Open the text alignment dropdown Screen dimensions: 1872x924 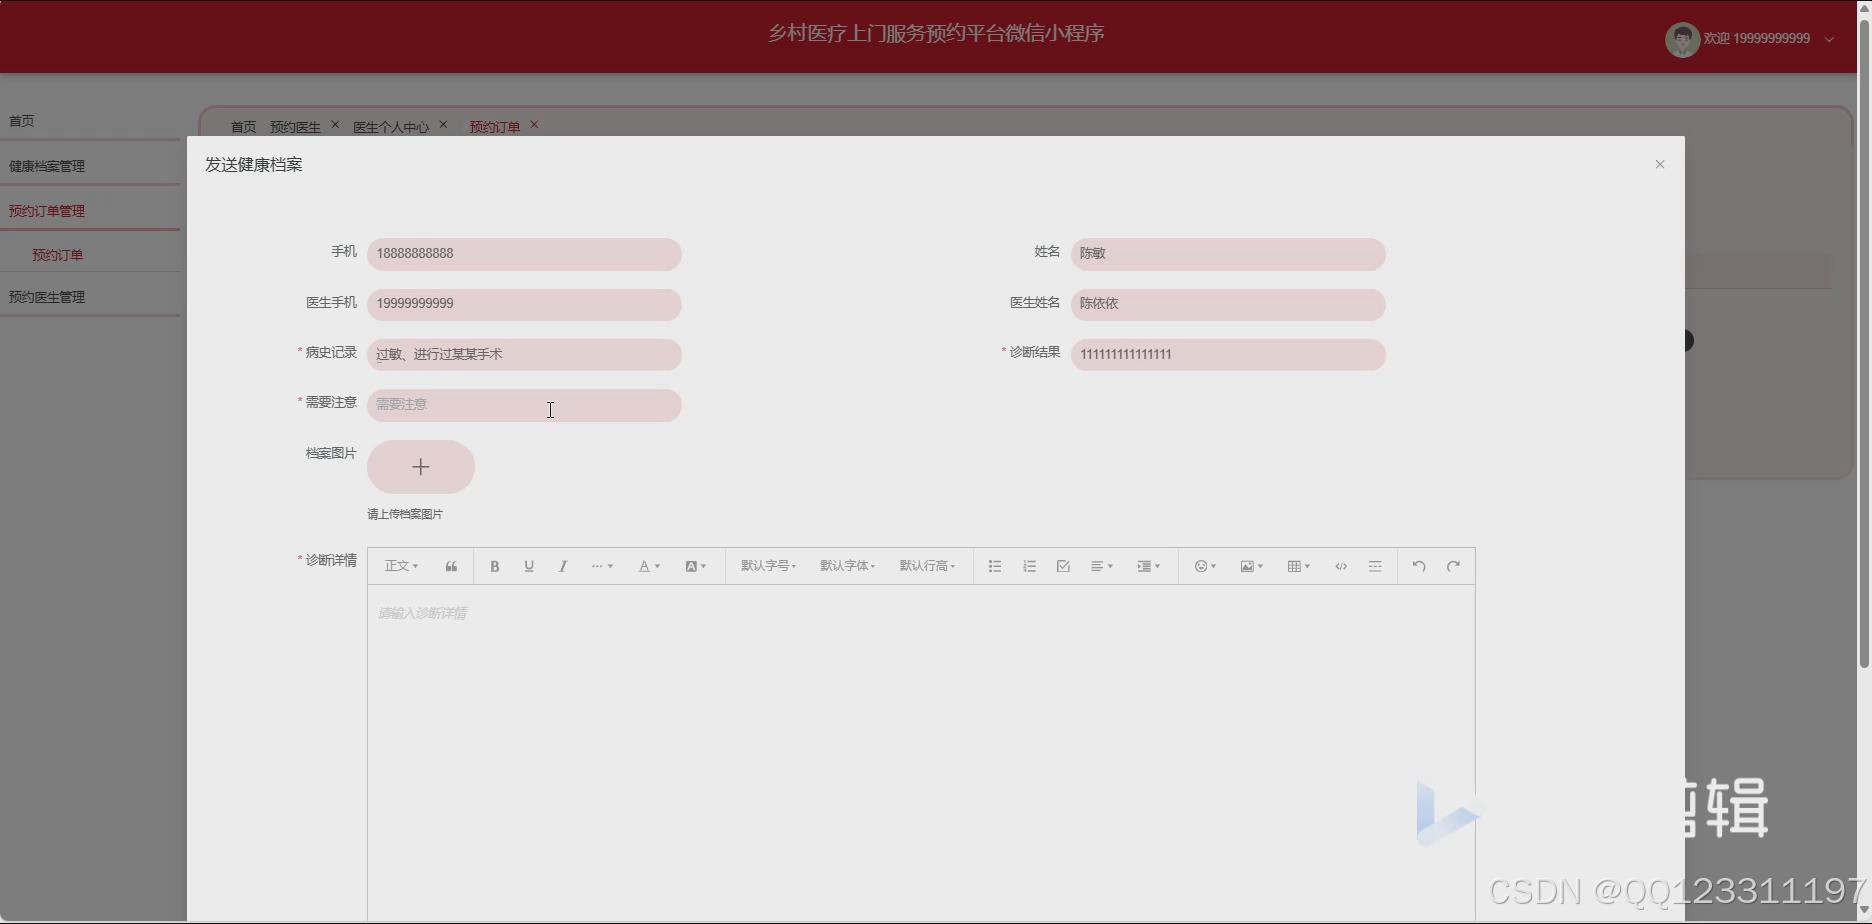(x=1102, y=566)
